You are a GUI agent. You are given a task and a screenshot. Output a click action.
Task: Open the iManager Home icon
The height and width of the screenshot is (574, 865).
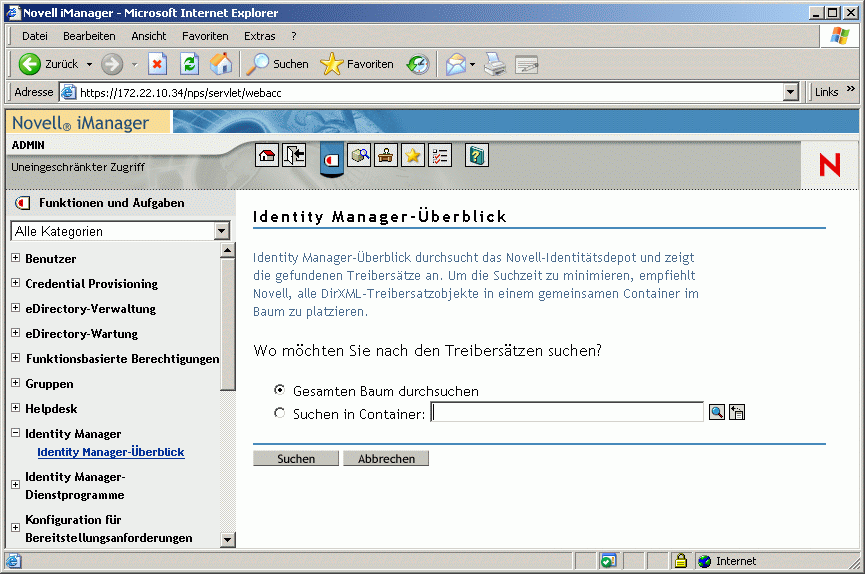pyautogui.click(x=267, y=156)
